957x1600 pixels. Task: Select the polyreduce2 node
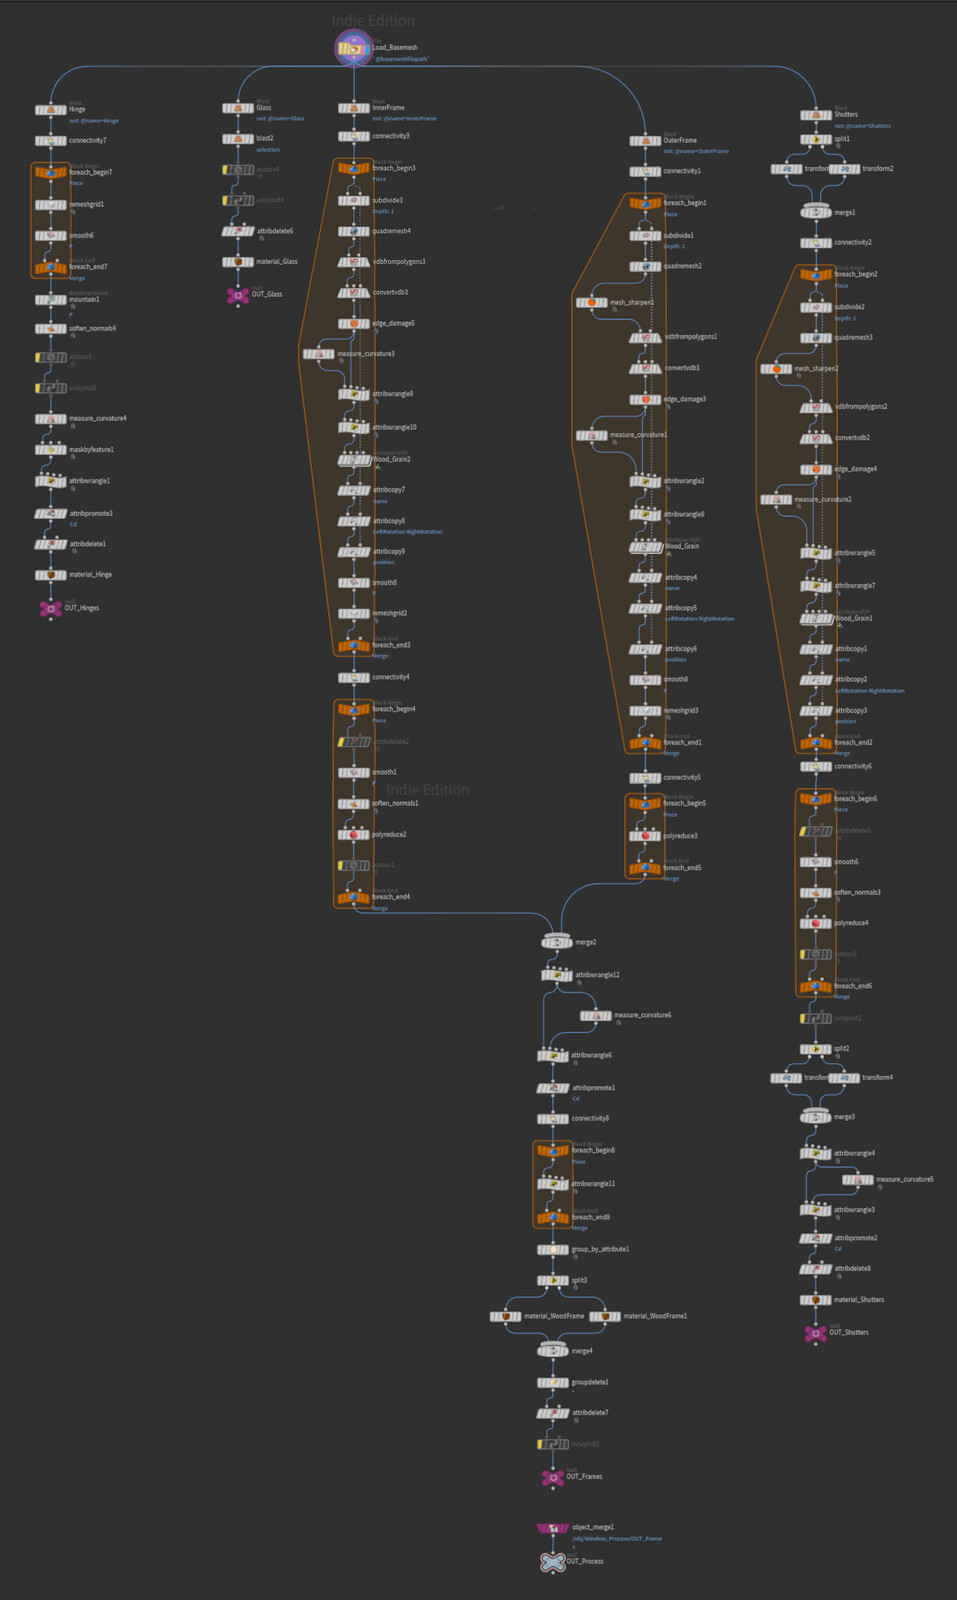coord(354,835)
